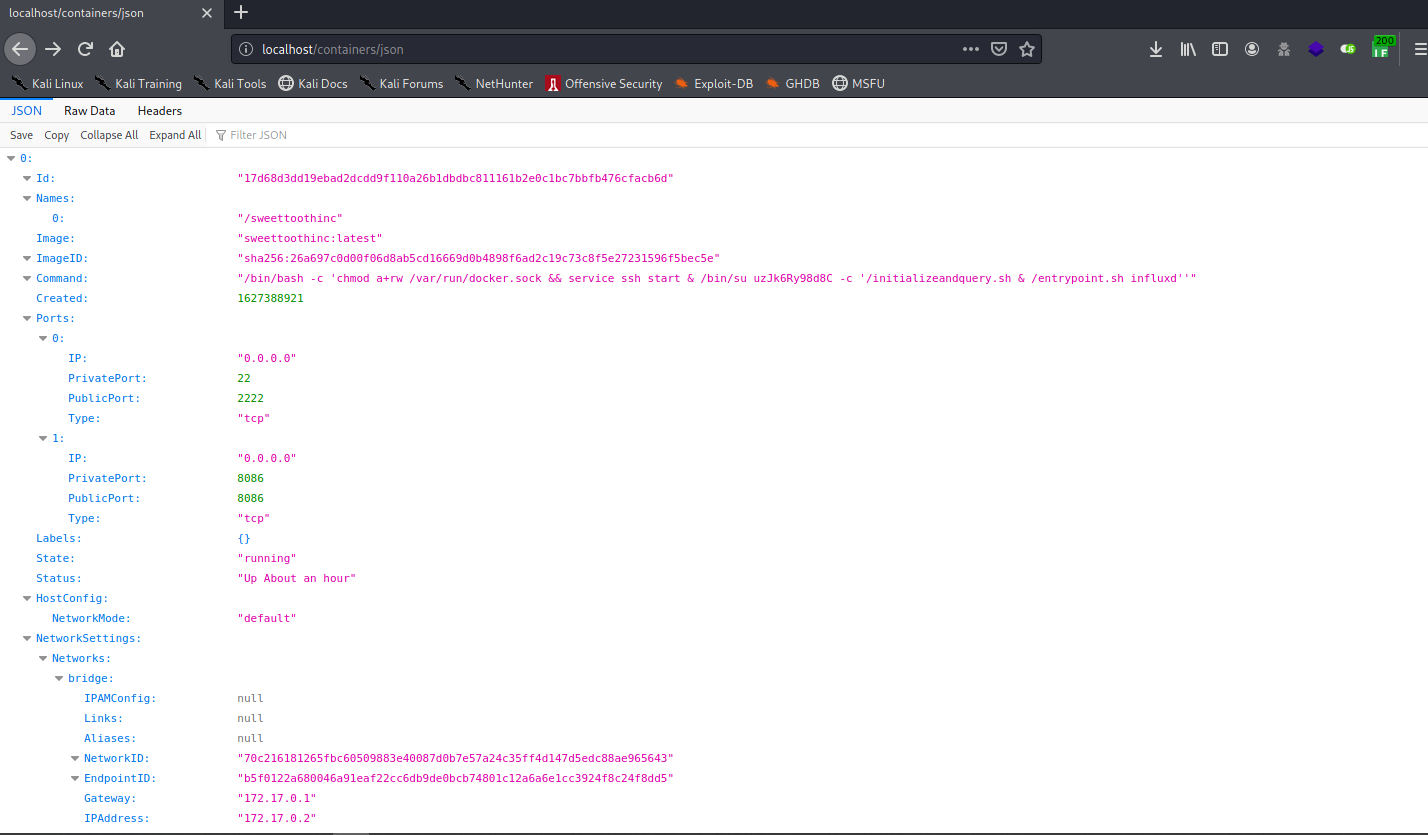Save page to Pocket
The height and width of the screenshot is (835, 1428).
click(x=999, y=49)
